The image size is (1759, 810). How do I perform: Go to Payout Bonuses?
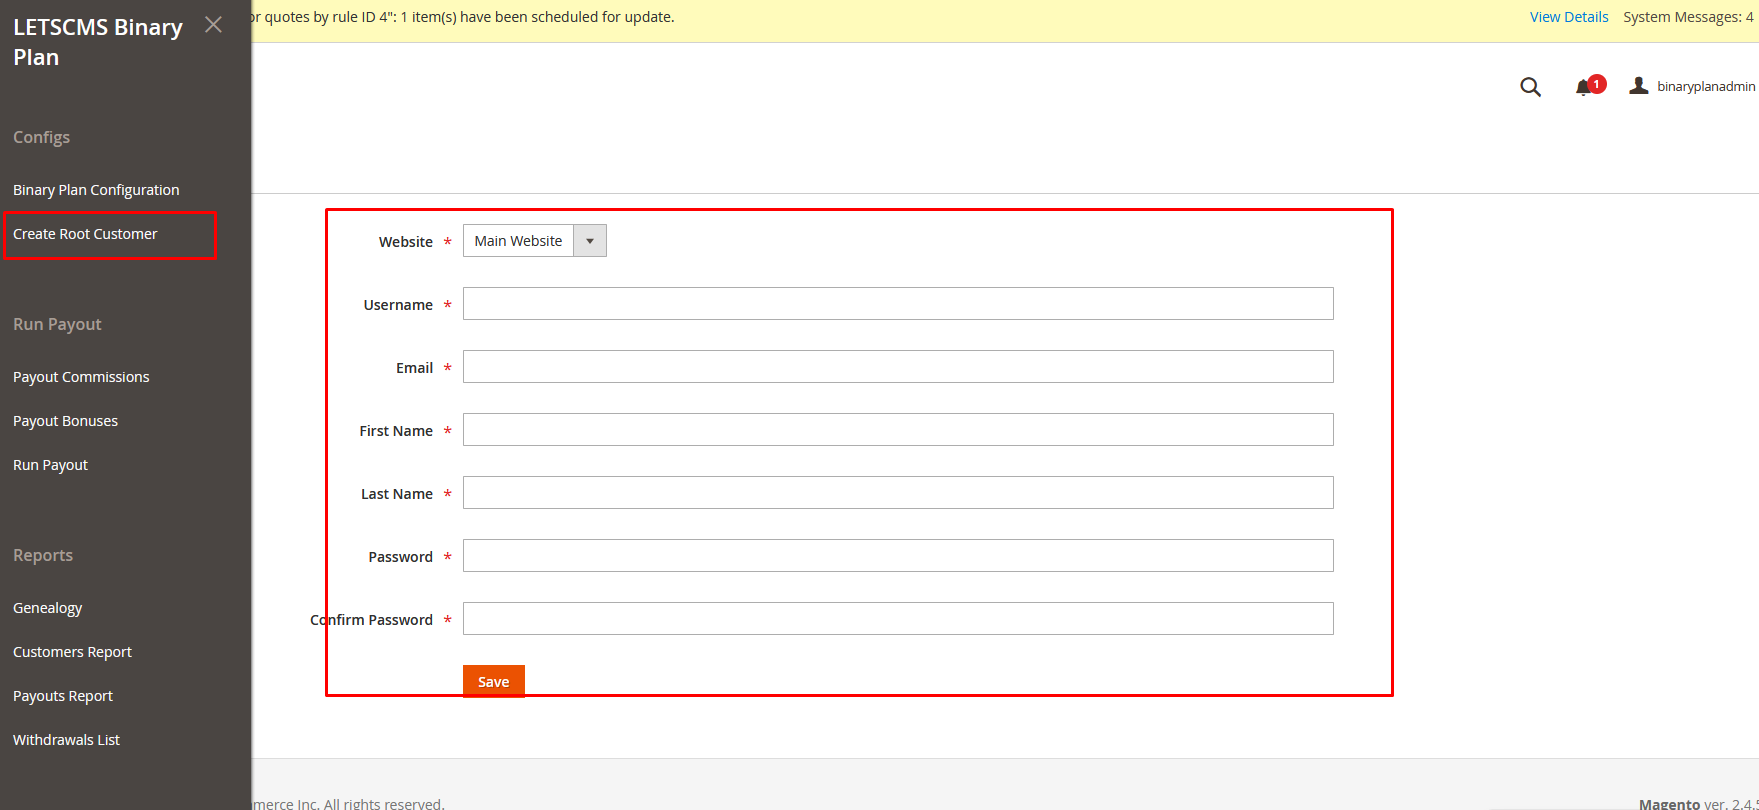pyautogui.click(x=65, y=421)
